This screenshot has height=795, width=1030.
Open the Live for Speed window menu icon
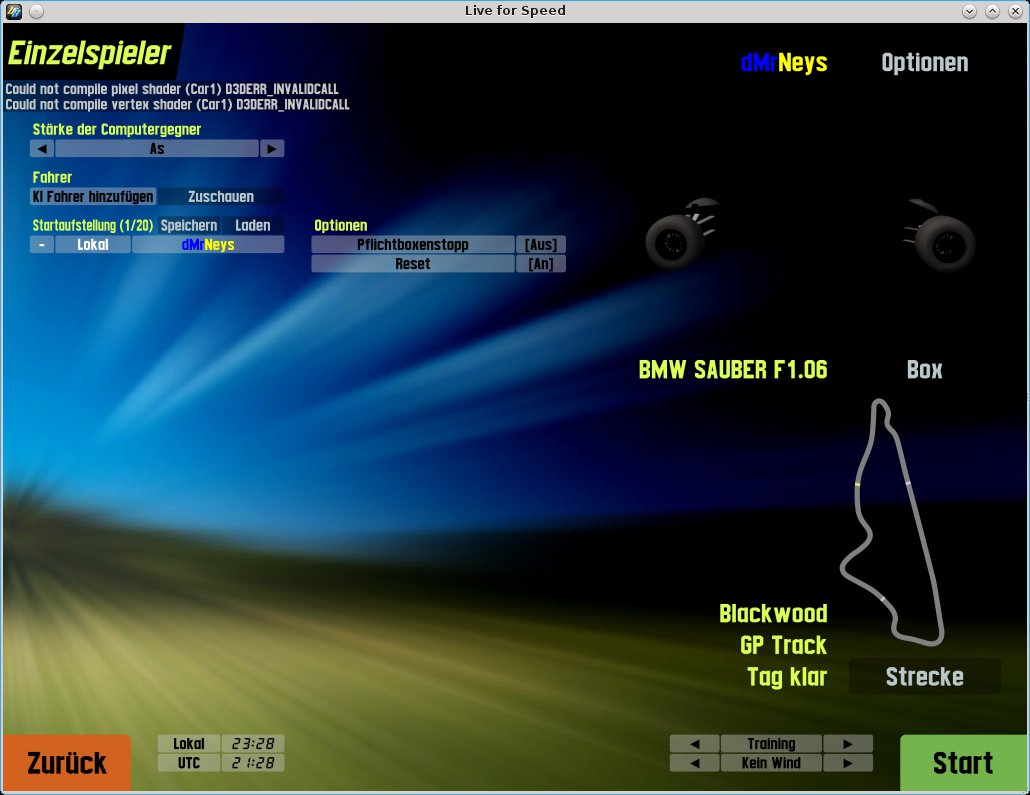point(14,11)
